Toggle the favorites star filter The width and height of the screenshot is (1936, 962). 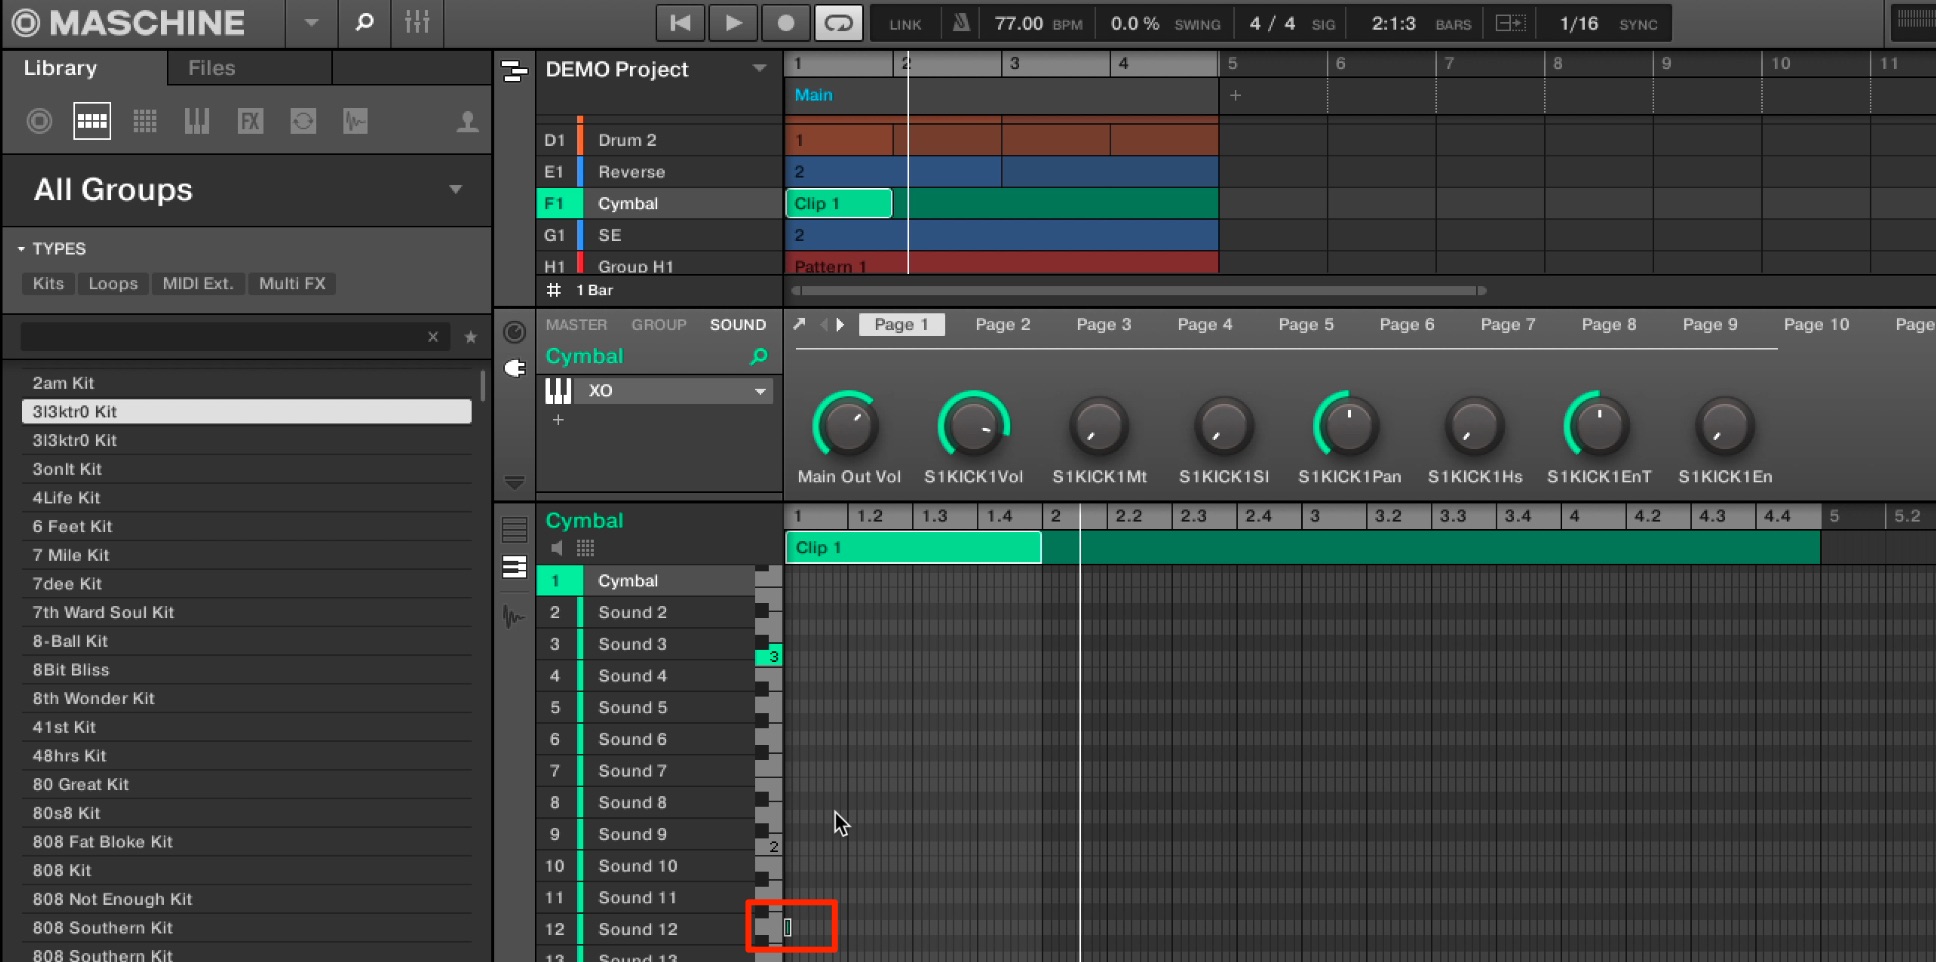[x=471, y=337]
